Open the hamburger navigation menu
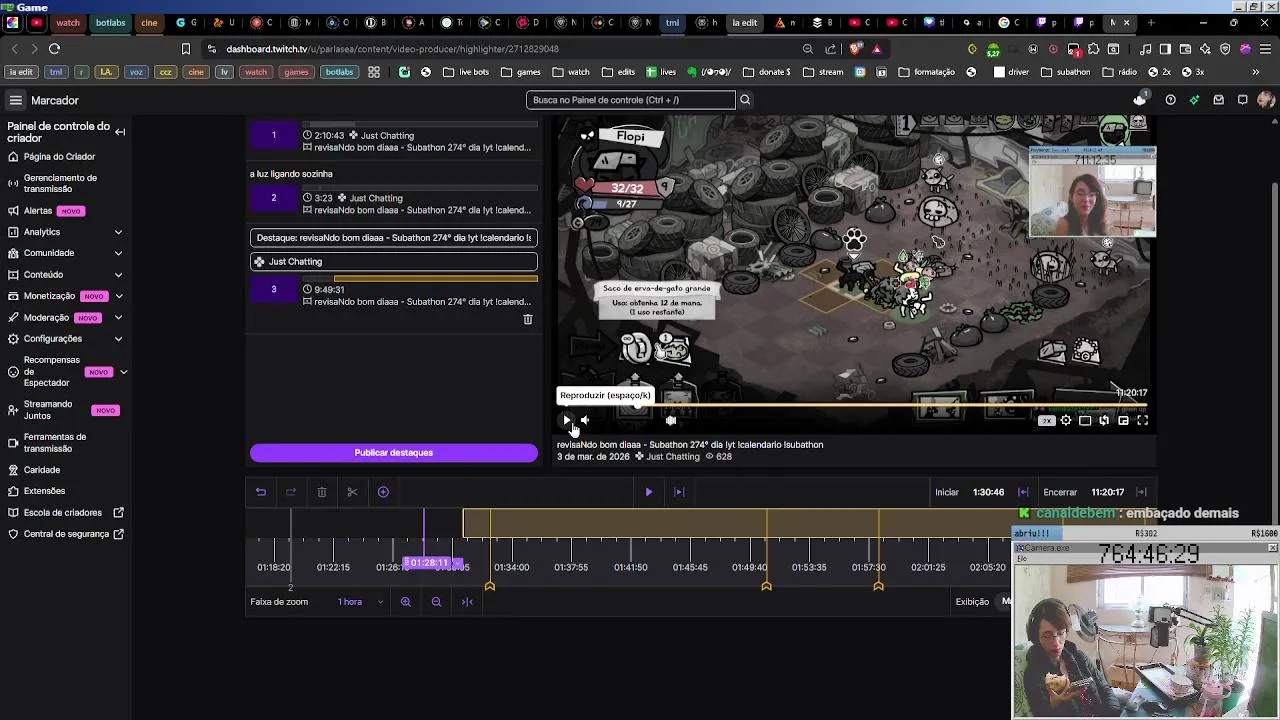Viewport: 1280px width, 720px height. [16, 100]
